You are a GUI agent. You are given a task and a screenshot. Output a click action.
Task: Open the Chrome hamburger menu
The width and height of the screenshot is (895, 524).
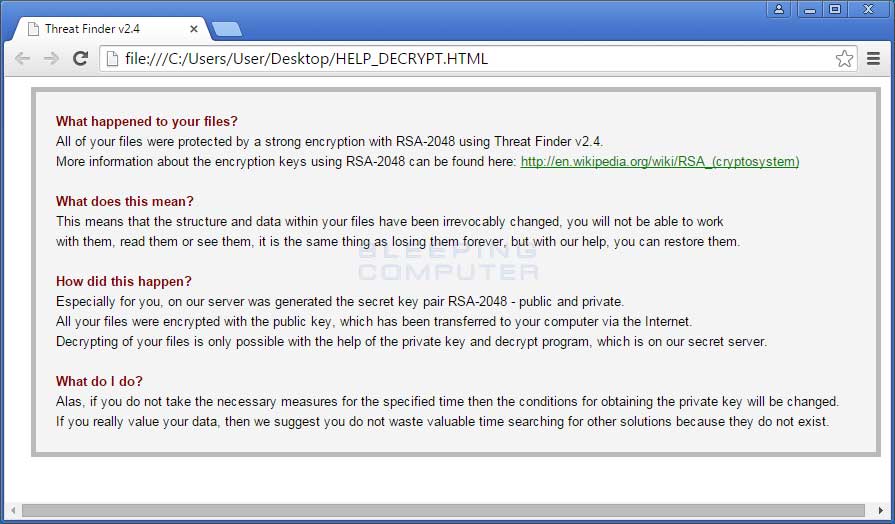(x=873, y=58)
